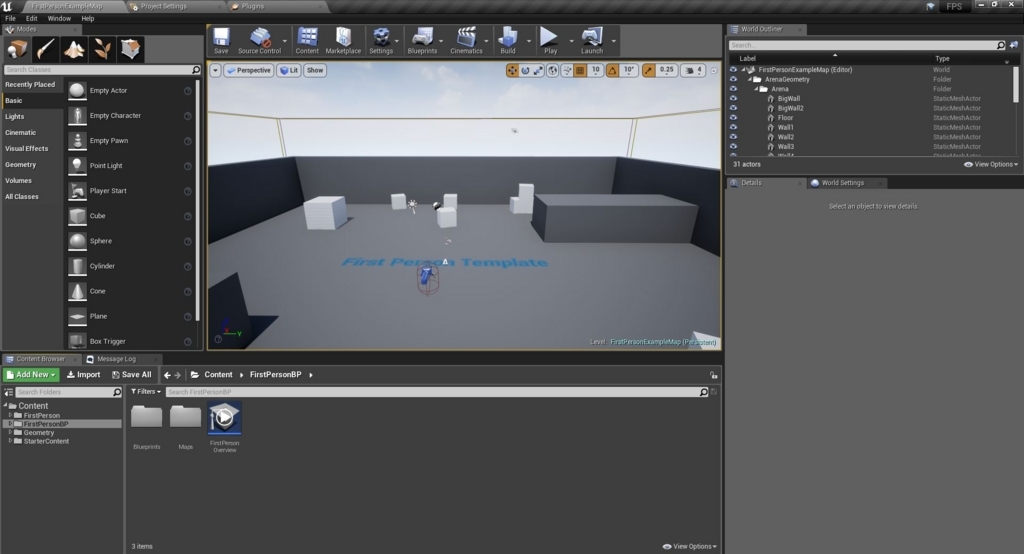This screenshot has width=1024, height=554.
Task: Expand the StarterContent folder in tree
Action: 10,441
